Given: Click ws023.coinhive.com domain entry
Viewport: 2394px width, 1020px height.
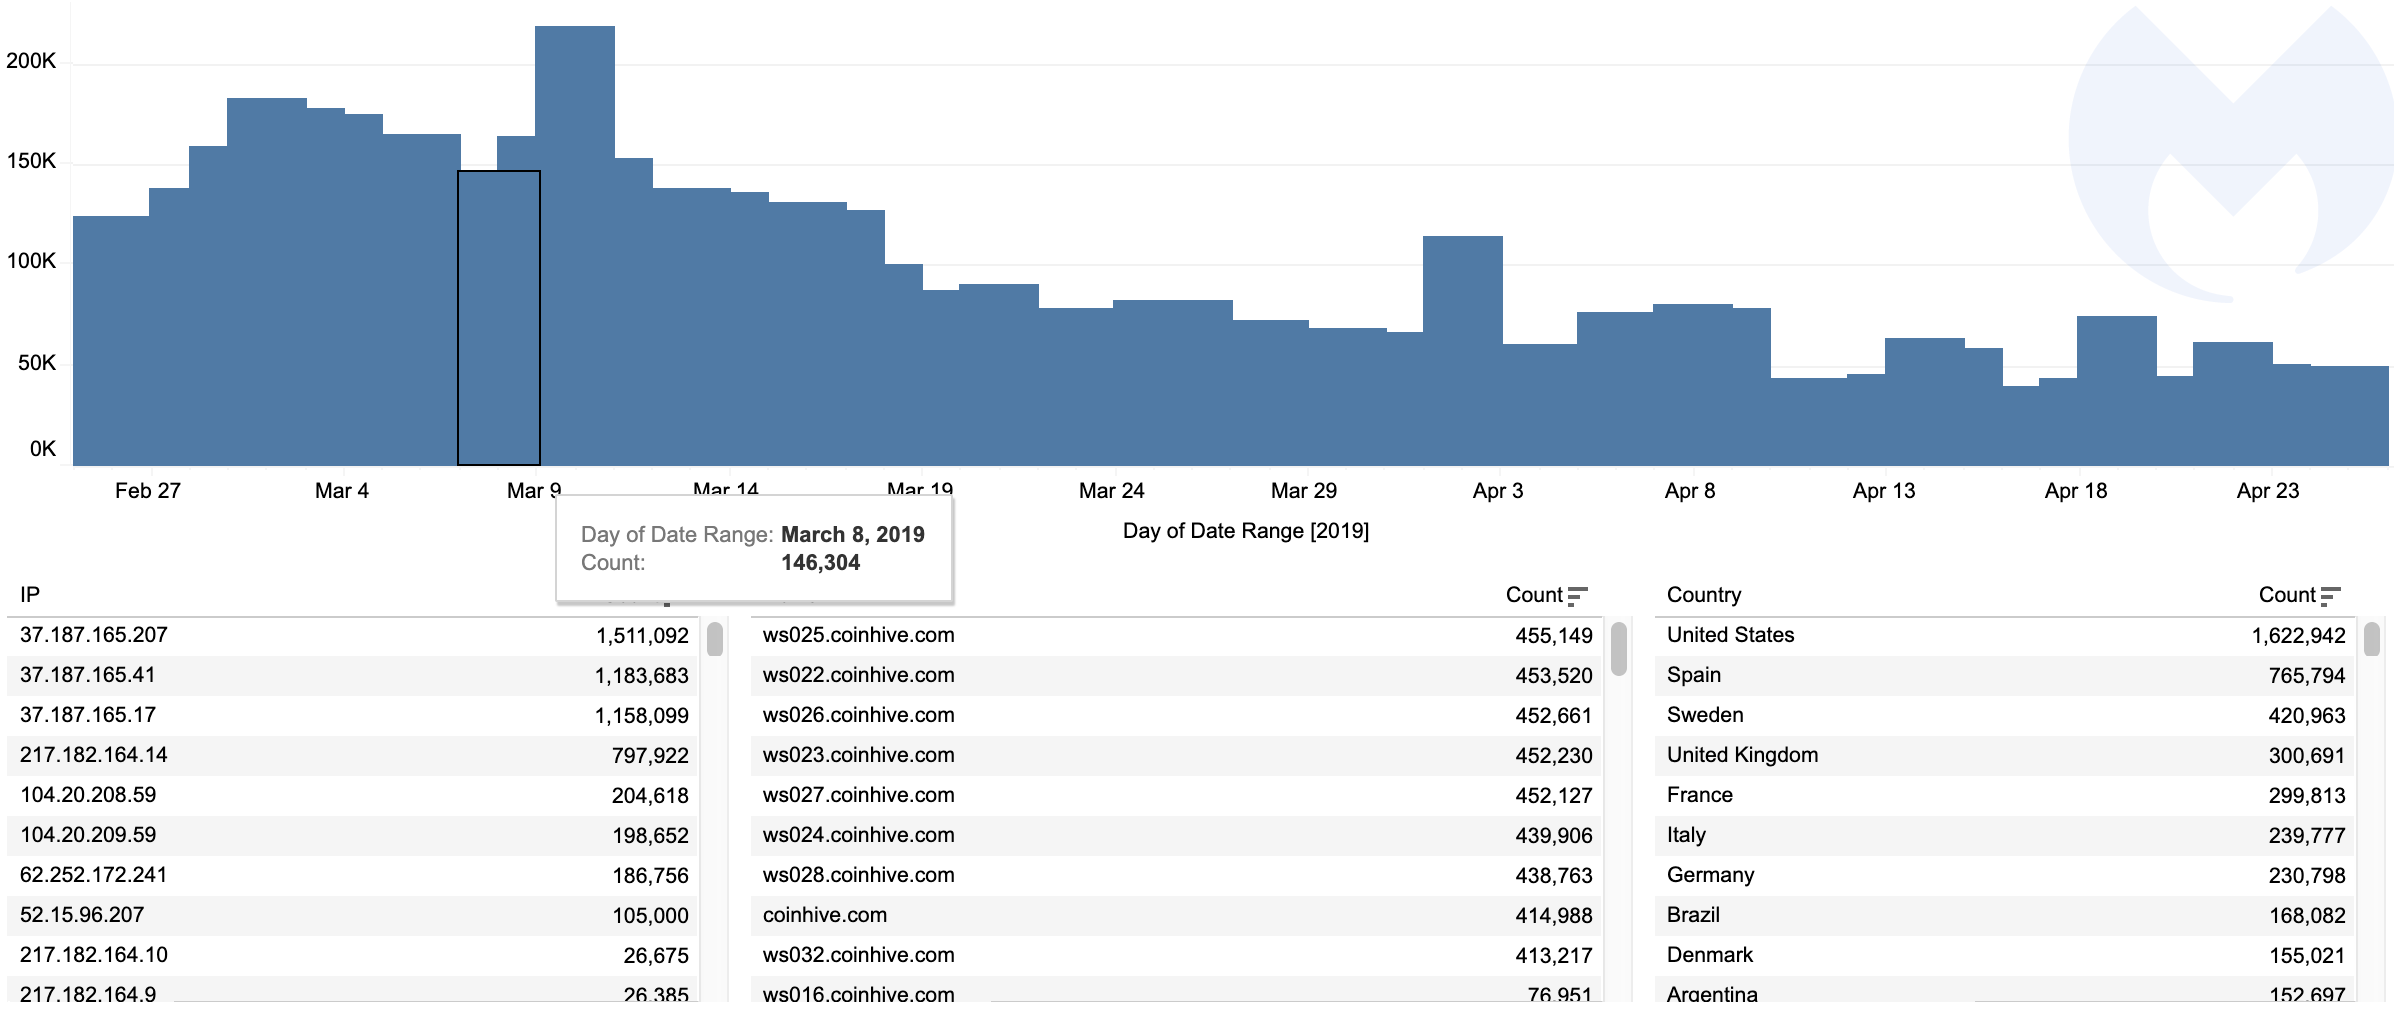Looking at the screenshot, I should pyautogui.click(x=858, y=755).
